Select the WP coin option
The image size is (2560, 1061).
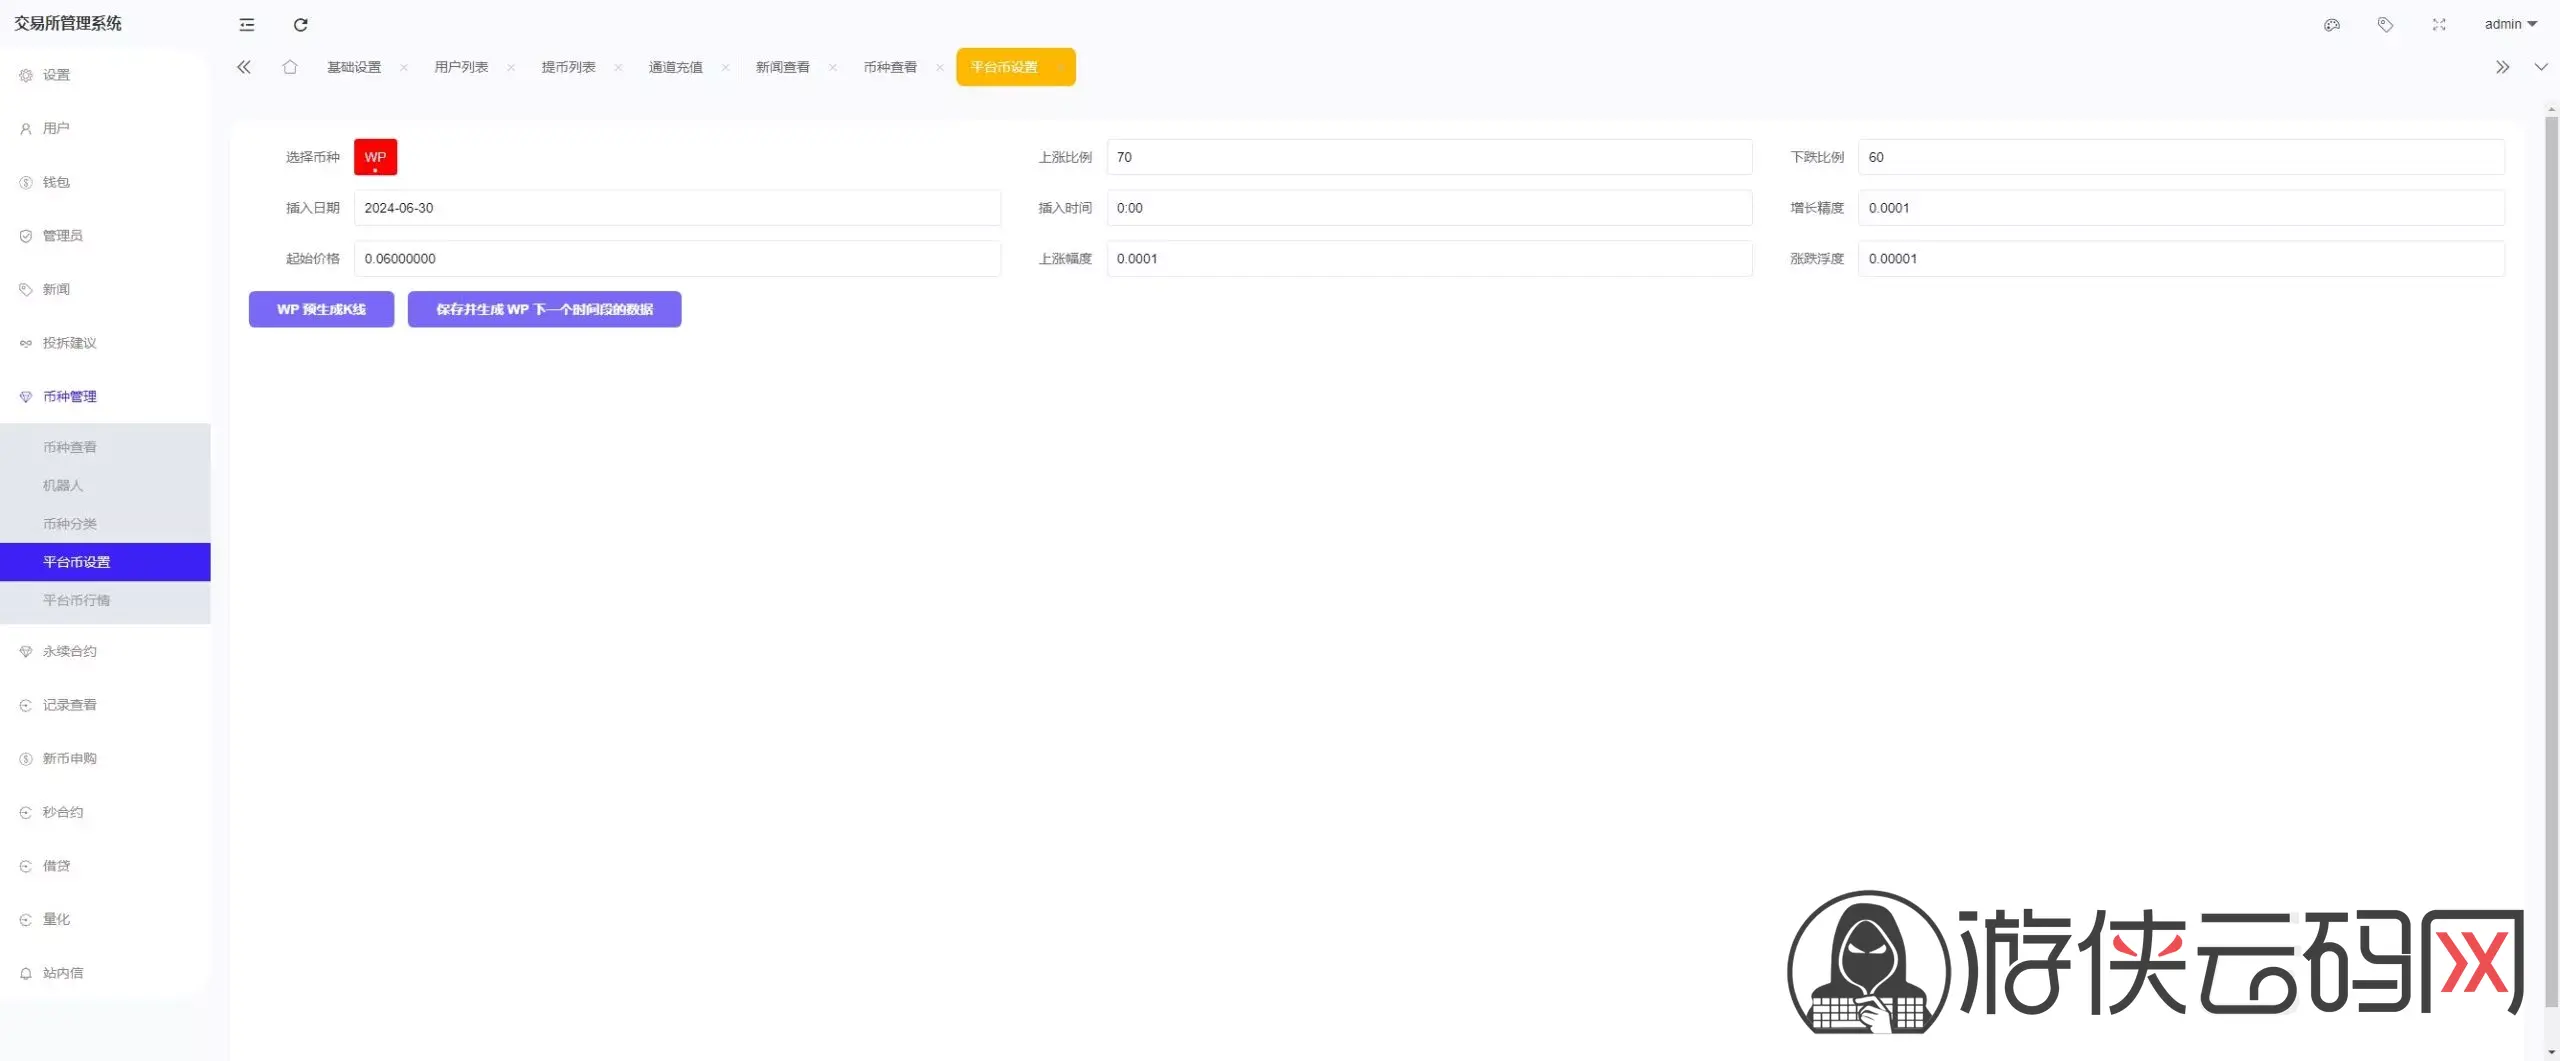point(375,157)
